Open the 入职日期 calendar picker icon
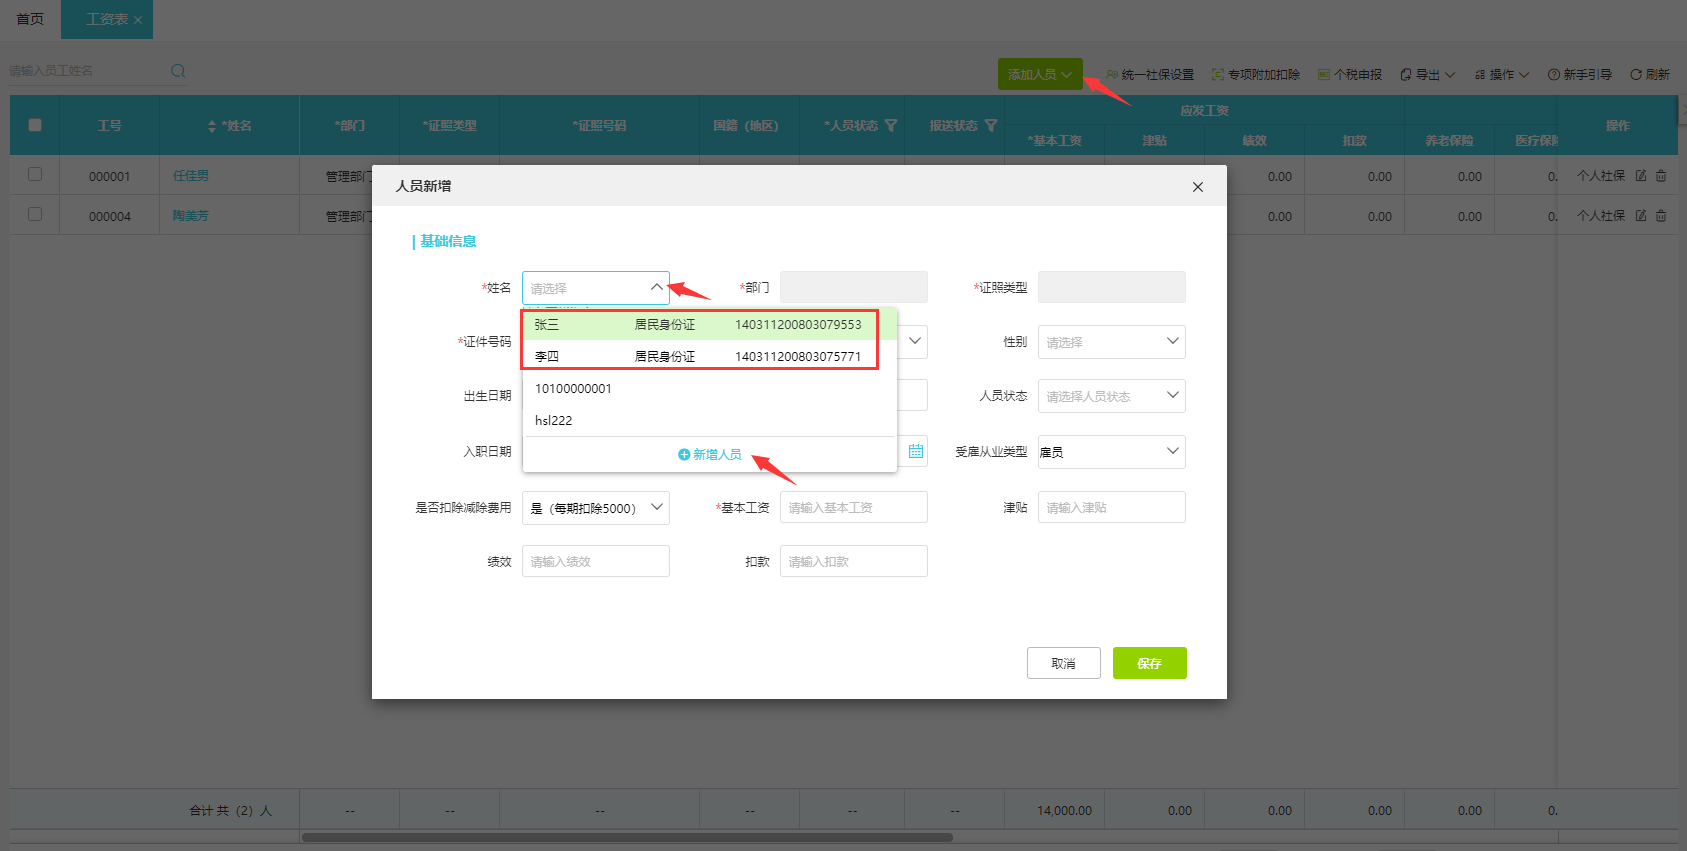Viewport: 1687px width, 851px height. point(915,451)
